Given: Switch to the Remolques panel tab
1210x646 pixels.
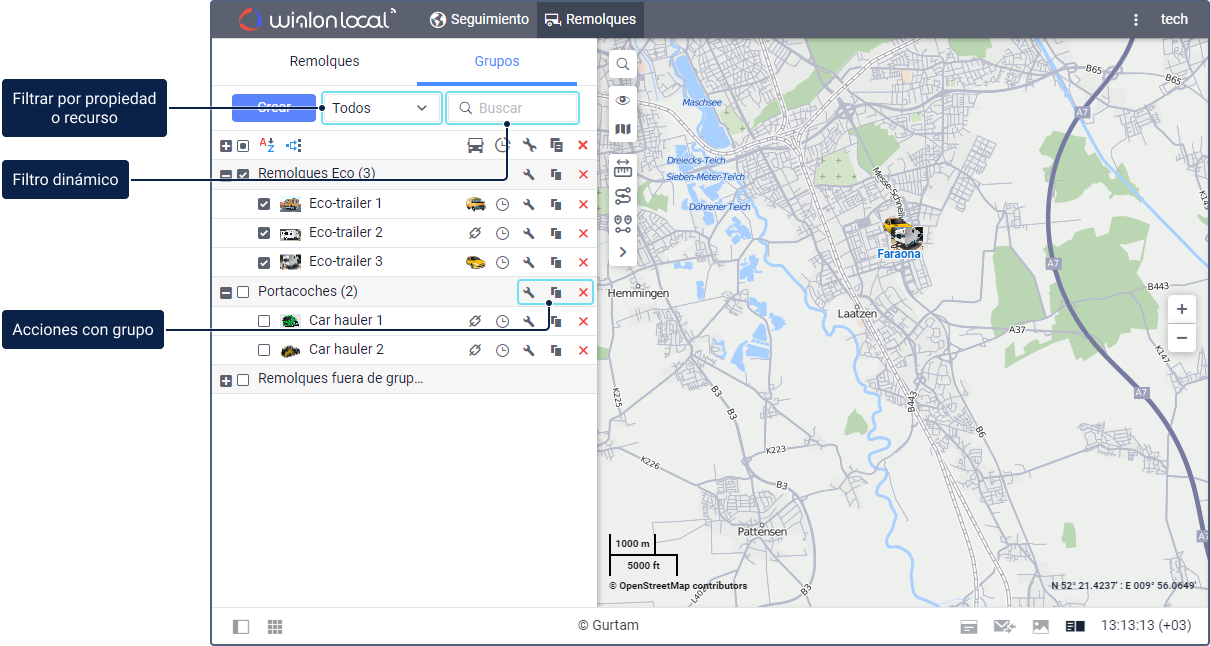Looking at the screenshot, I should [x=324, y=61].
